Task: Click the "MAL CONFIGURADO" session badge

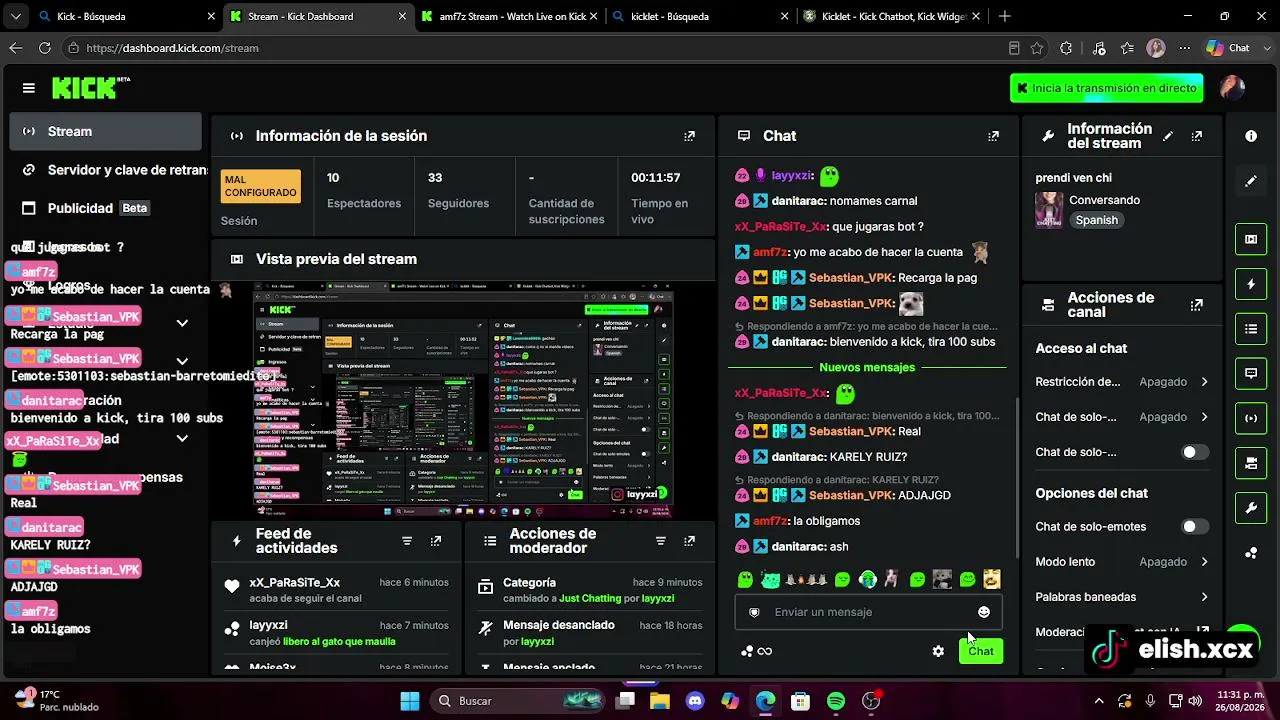Action: (x=260, y=186)
